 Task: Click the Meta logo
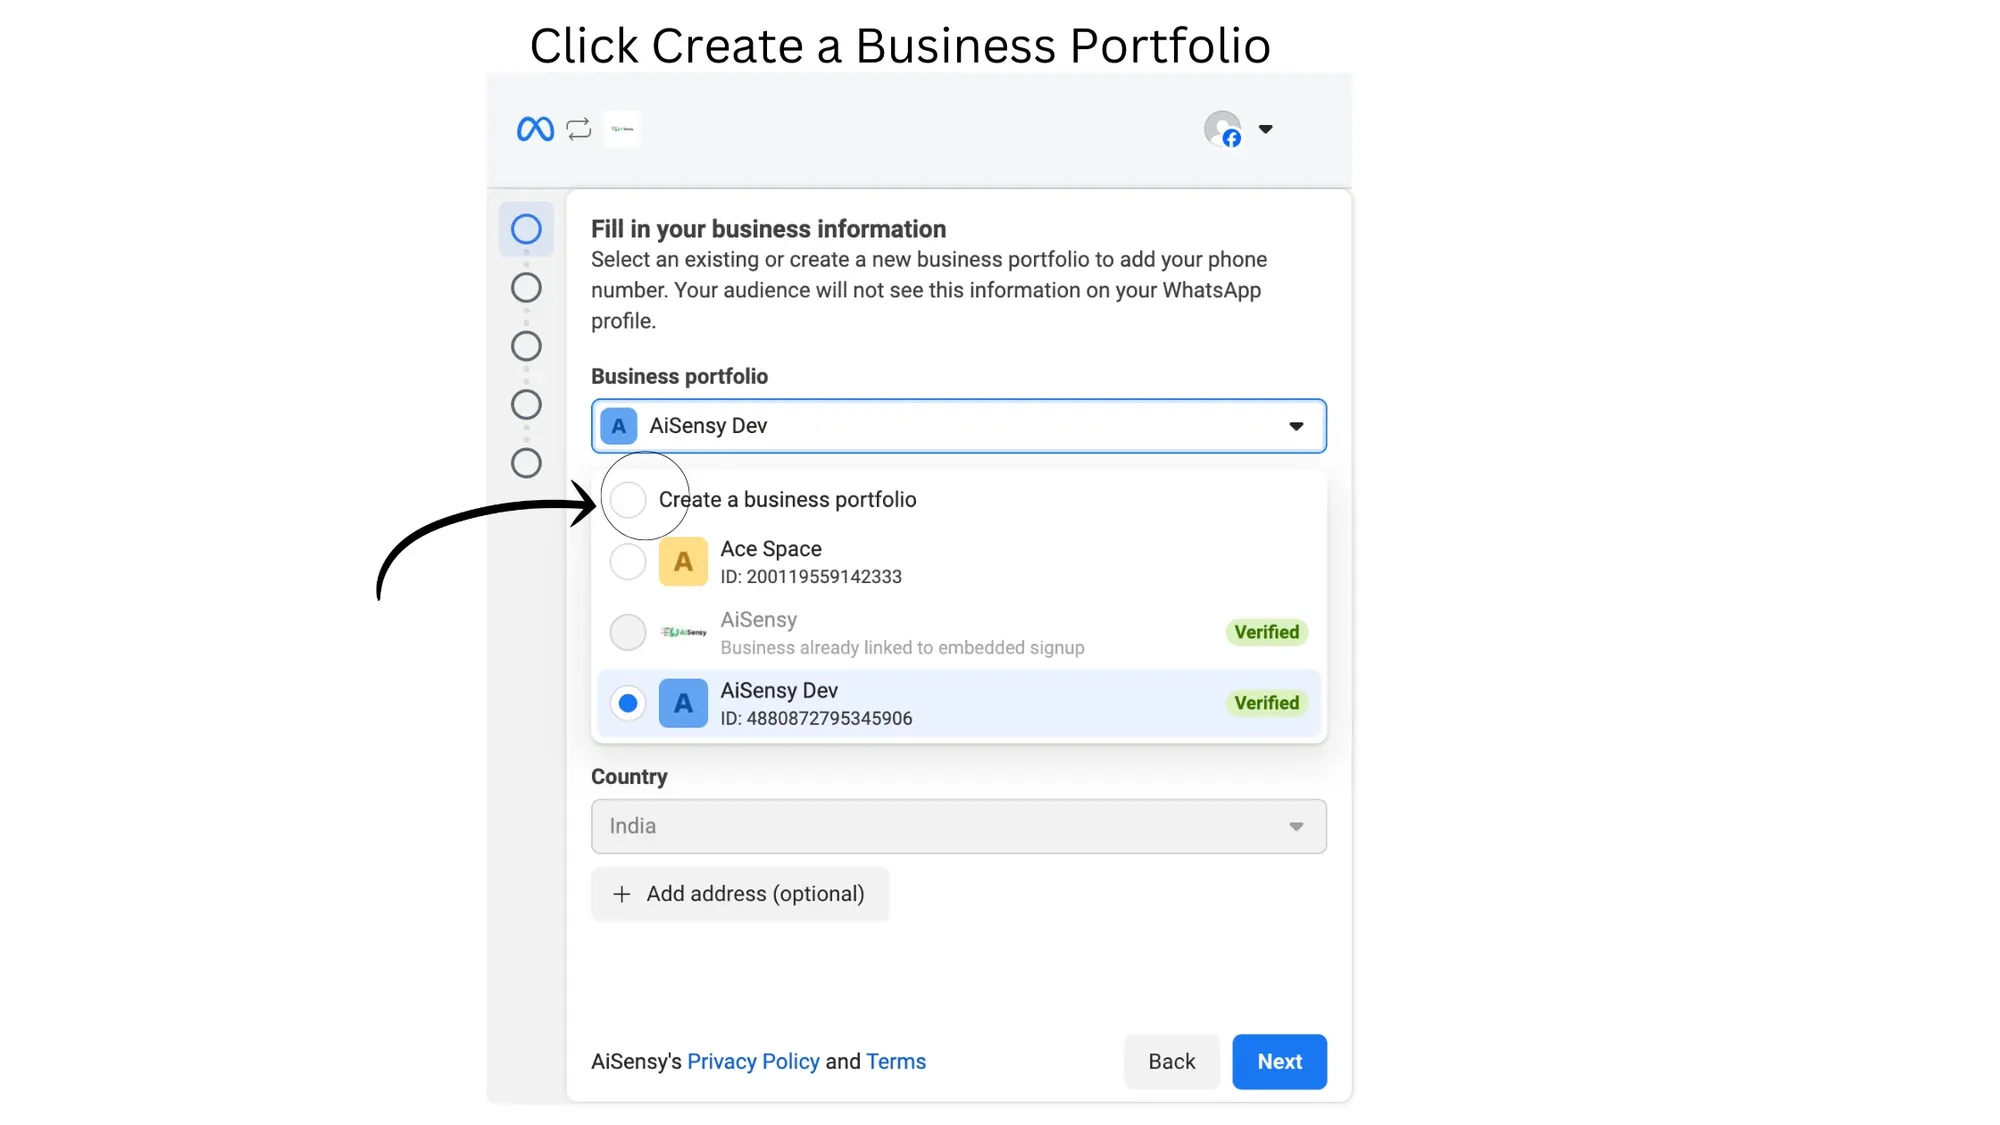[534, 128]
